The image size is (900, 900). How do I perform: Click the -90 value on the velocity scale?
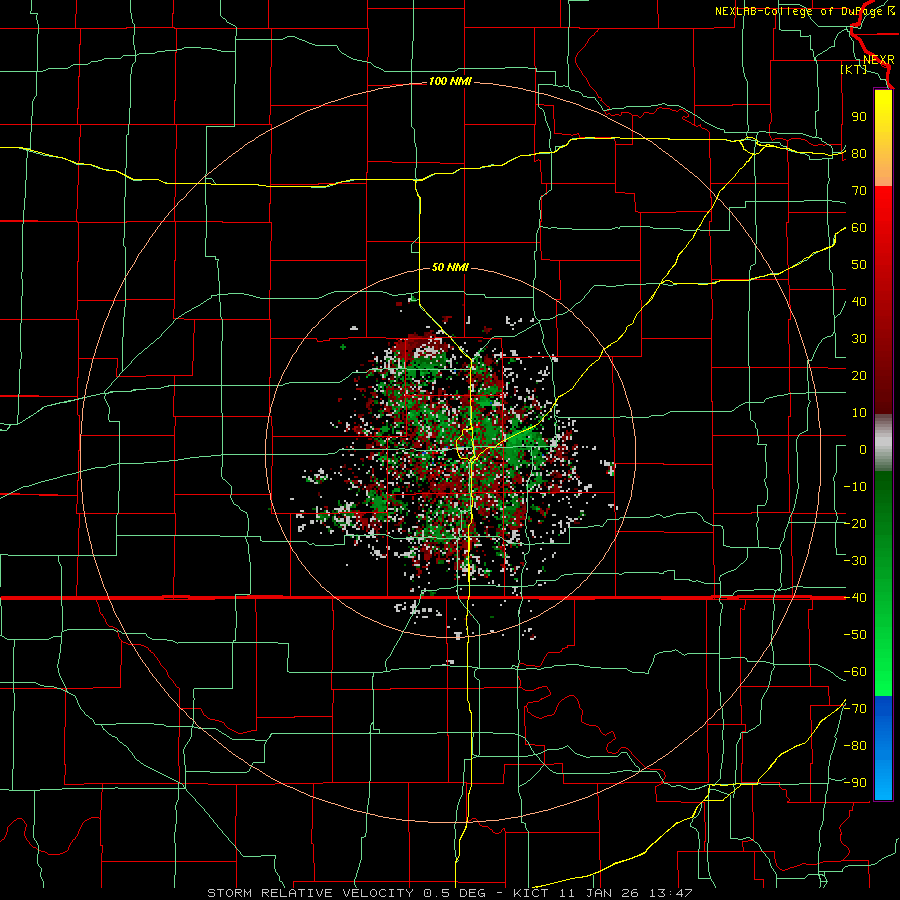pyautogui.click(x=855, y=783)
